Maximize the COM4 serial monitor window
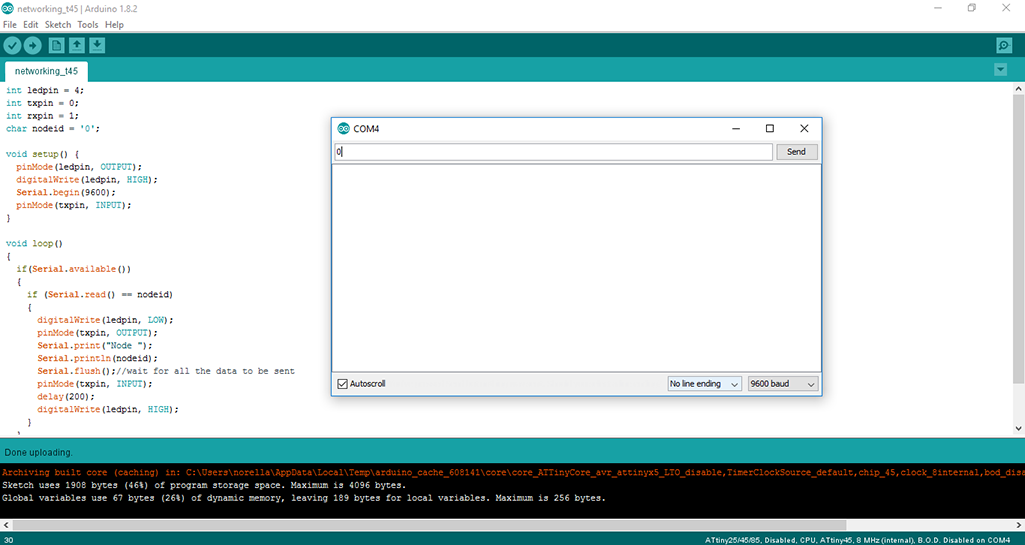Viewport: 1025px width, 545px height. tap(770, 129)
